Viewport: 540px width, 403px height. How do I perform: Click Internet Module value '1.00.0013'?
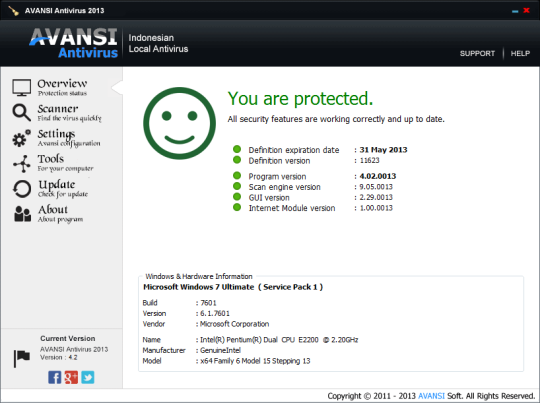(376, 208)
